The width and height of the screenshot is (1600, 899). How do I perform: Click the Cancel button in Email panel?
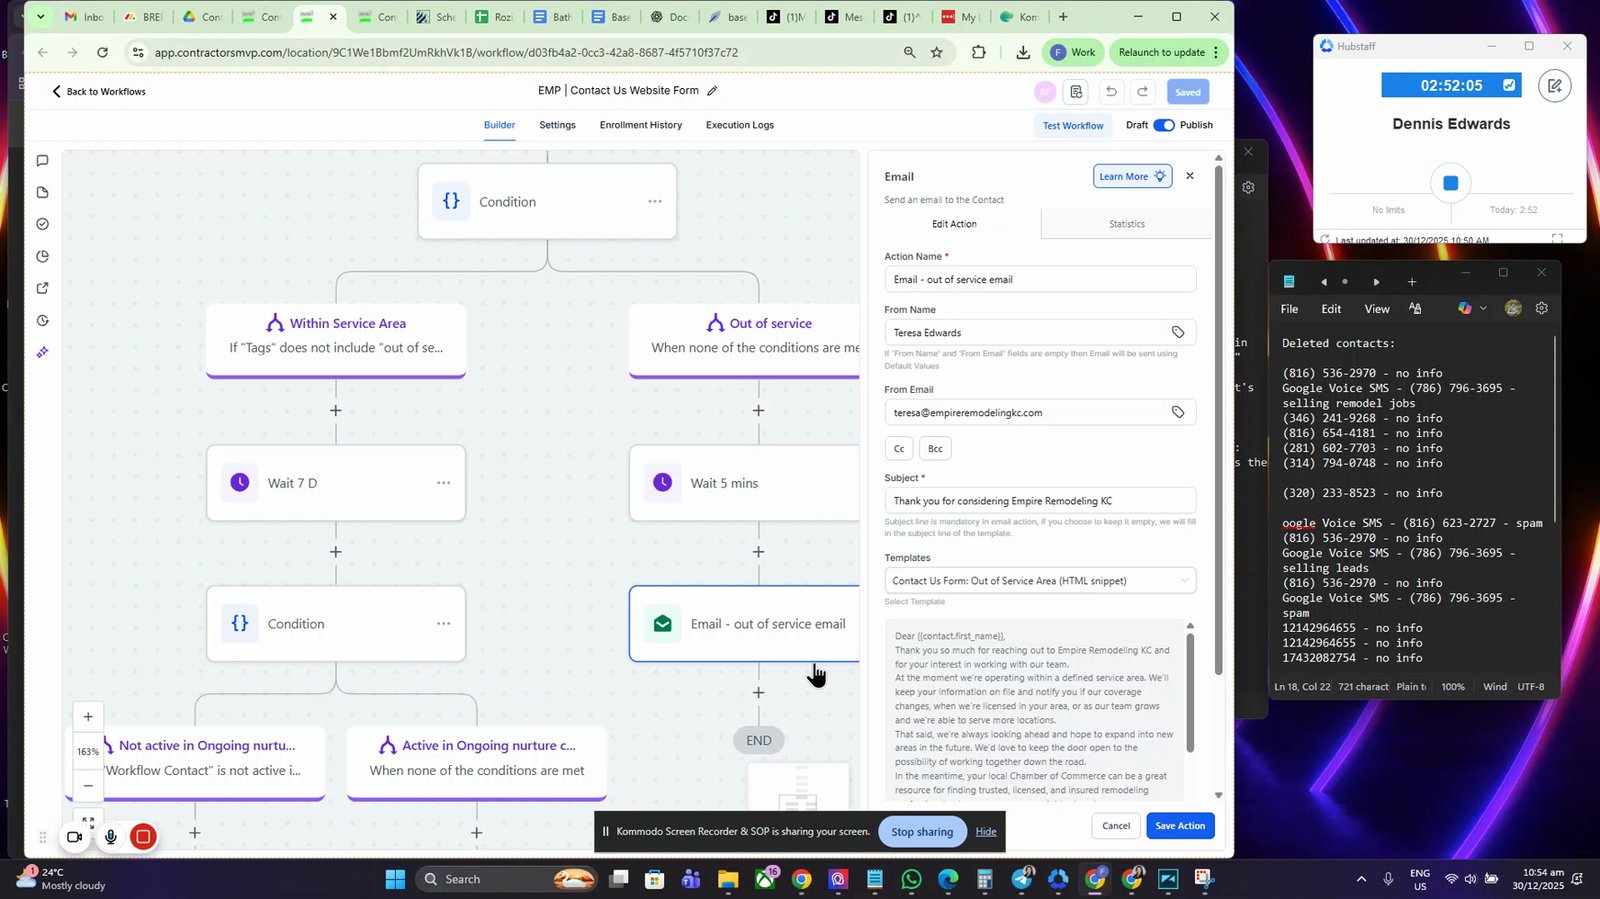1116,826
